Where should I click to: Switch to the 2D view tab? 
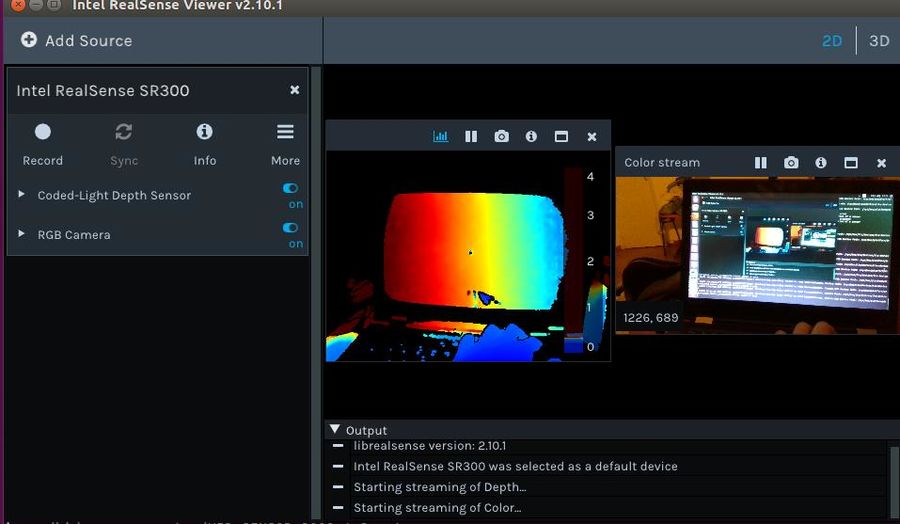(x=831, y=41)
